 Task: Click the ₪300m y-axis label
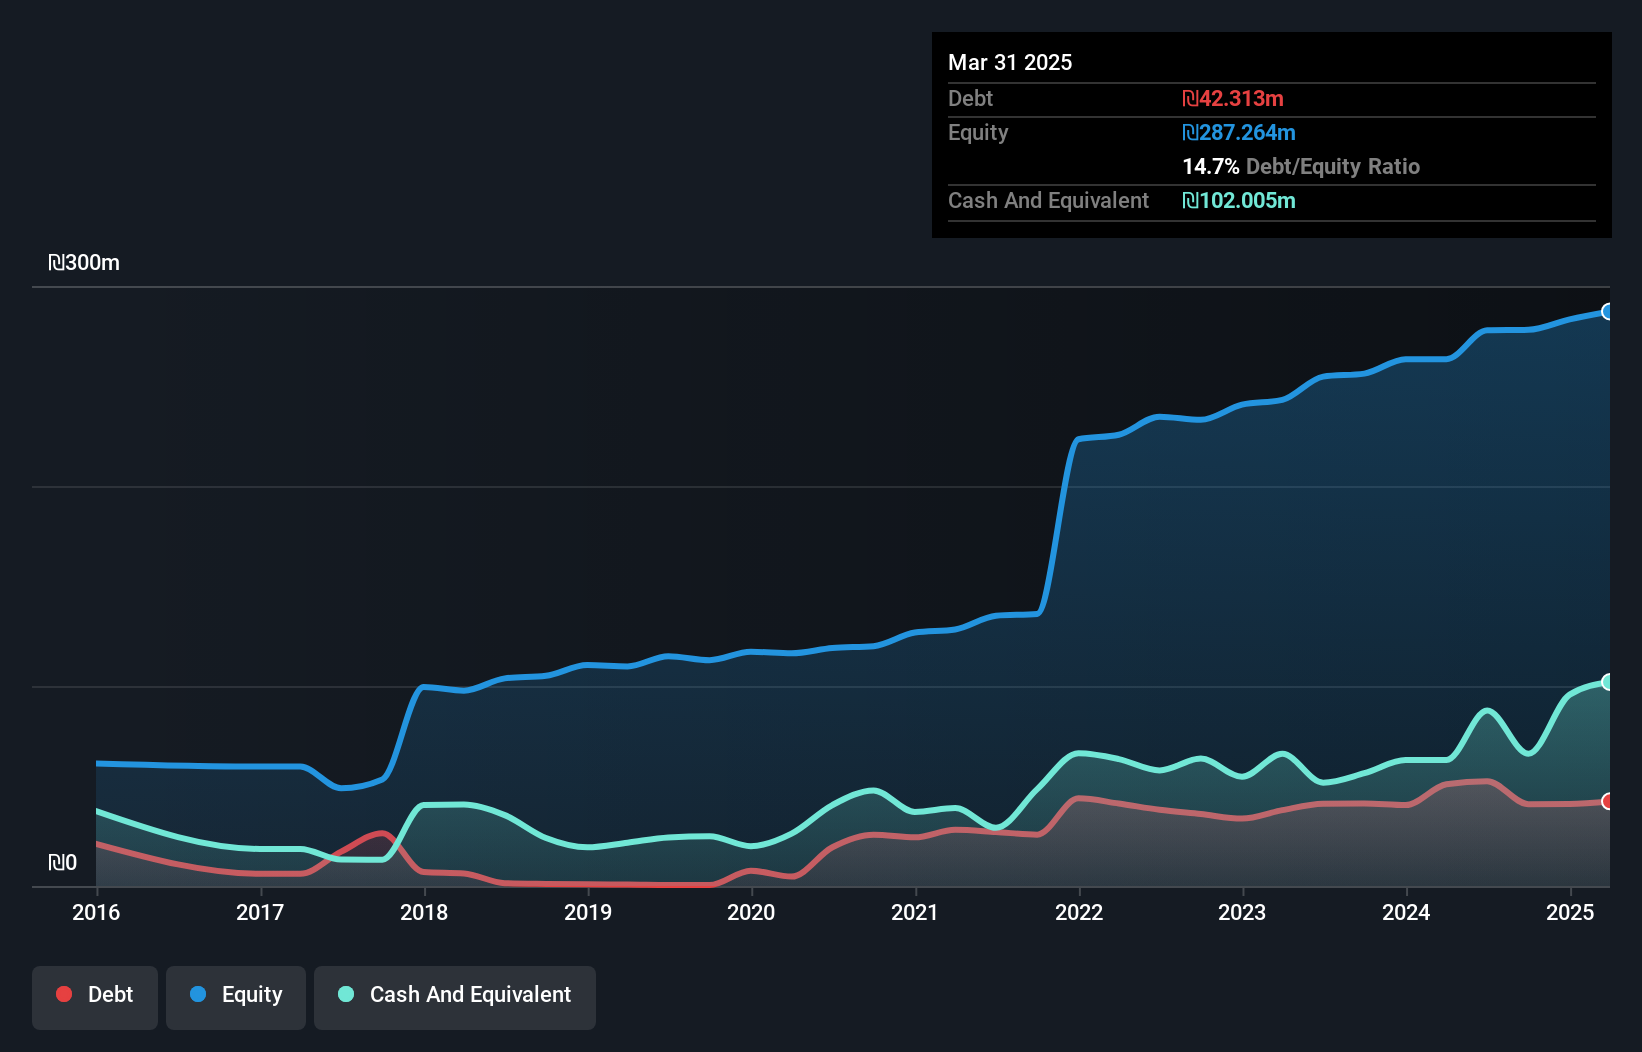click(84, 263)
